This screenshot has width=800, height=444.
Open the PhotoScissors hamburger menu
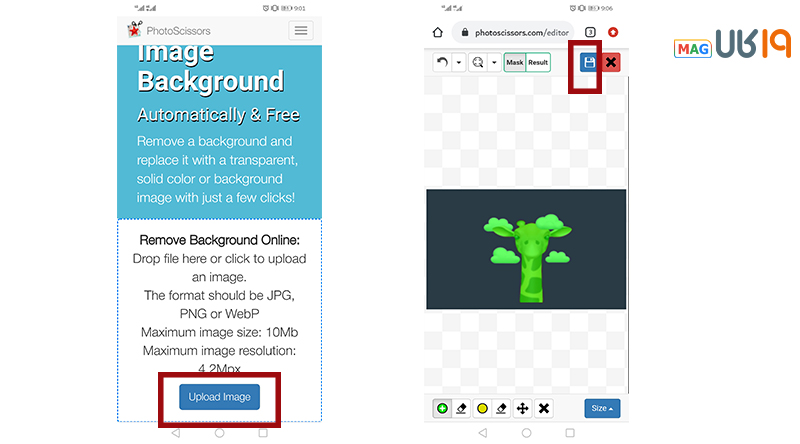tap(300, 31)
